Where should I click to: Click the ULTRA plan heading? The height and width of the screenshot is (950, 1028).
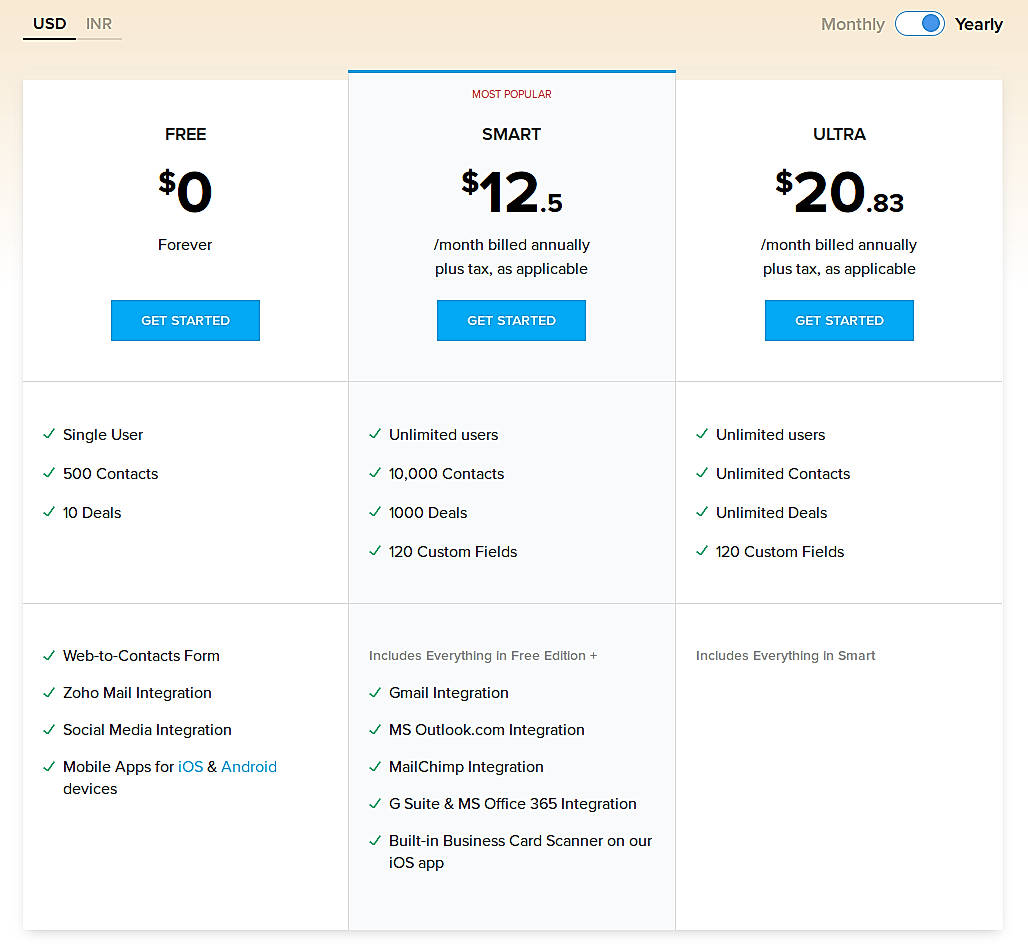coord(839,134)
